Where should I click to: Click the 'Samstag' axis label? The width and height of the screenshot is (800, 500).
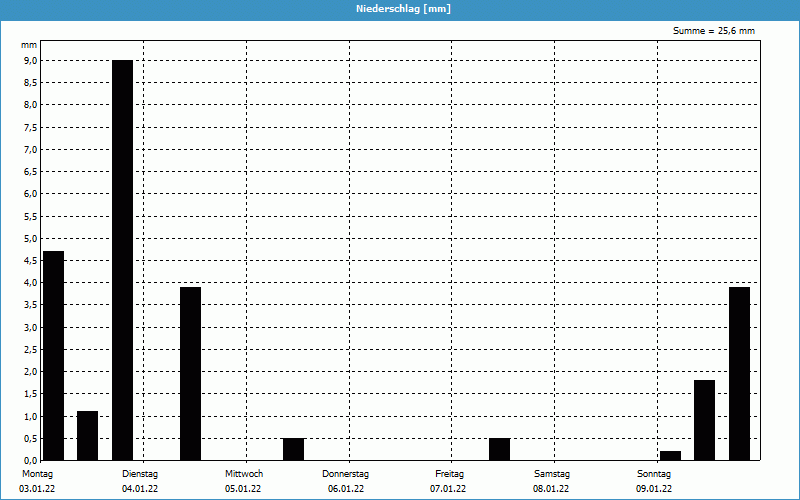point(552,473)
